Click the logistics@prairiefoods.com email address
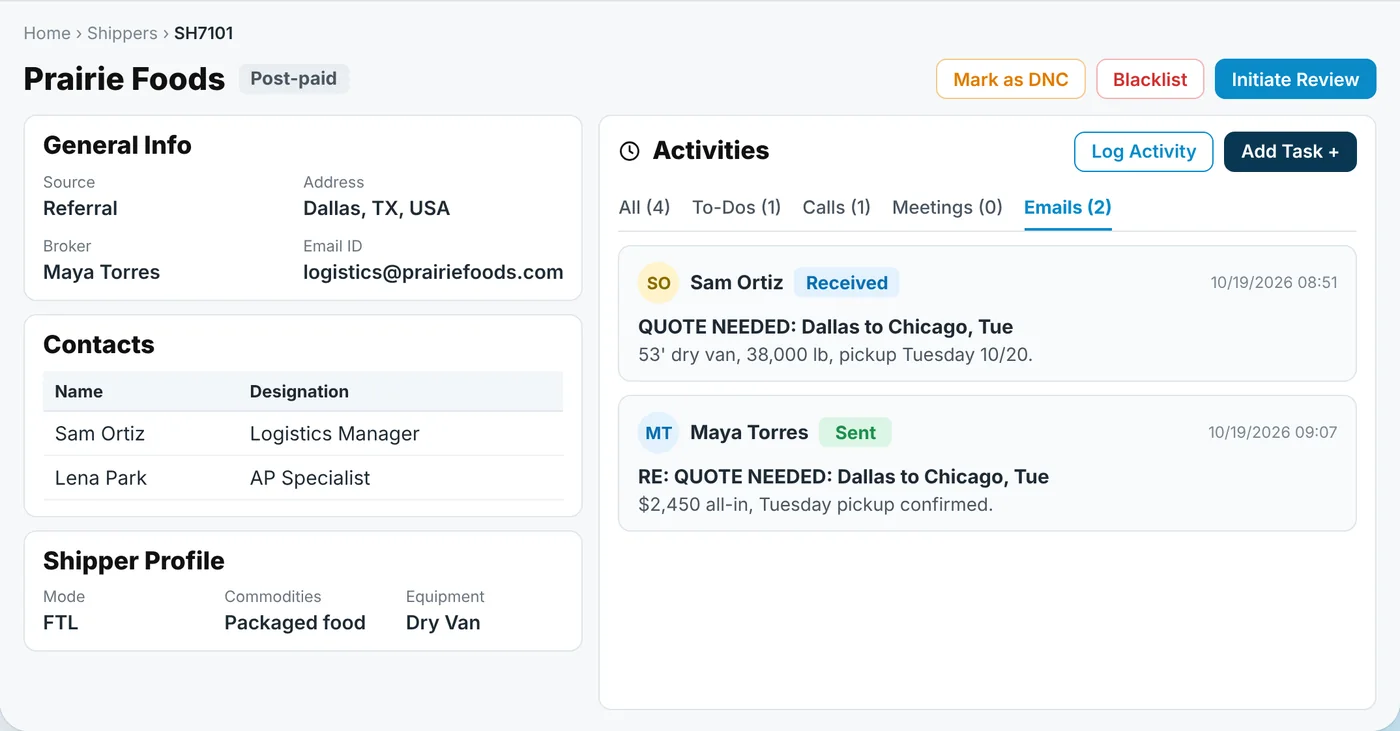Viewport: 1400px width, 731px height. 433,272
